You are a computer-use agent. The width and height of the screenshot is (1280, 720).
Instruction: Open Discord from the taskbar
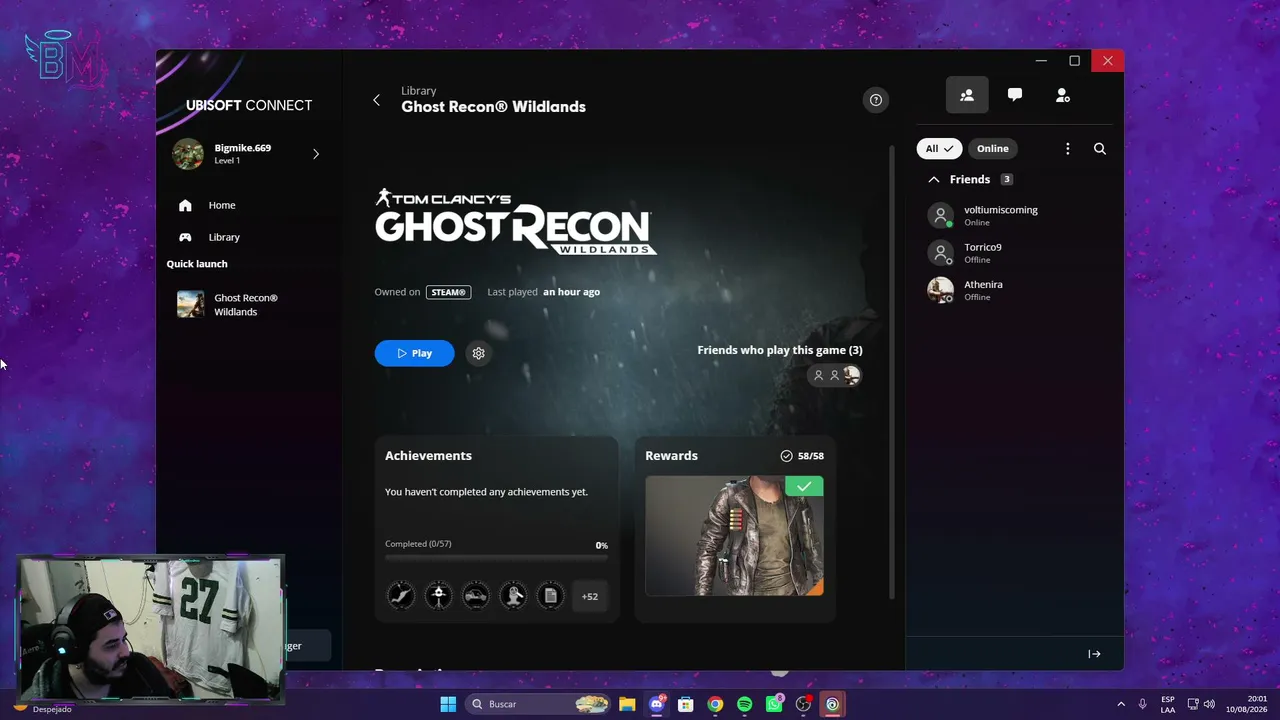pyautogui.click(x=656, y=704)
